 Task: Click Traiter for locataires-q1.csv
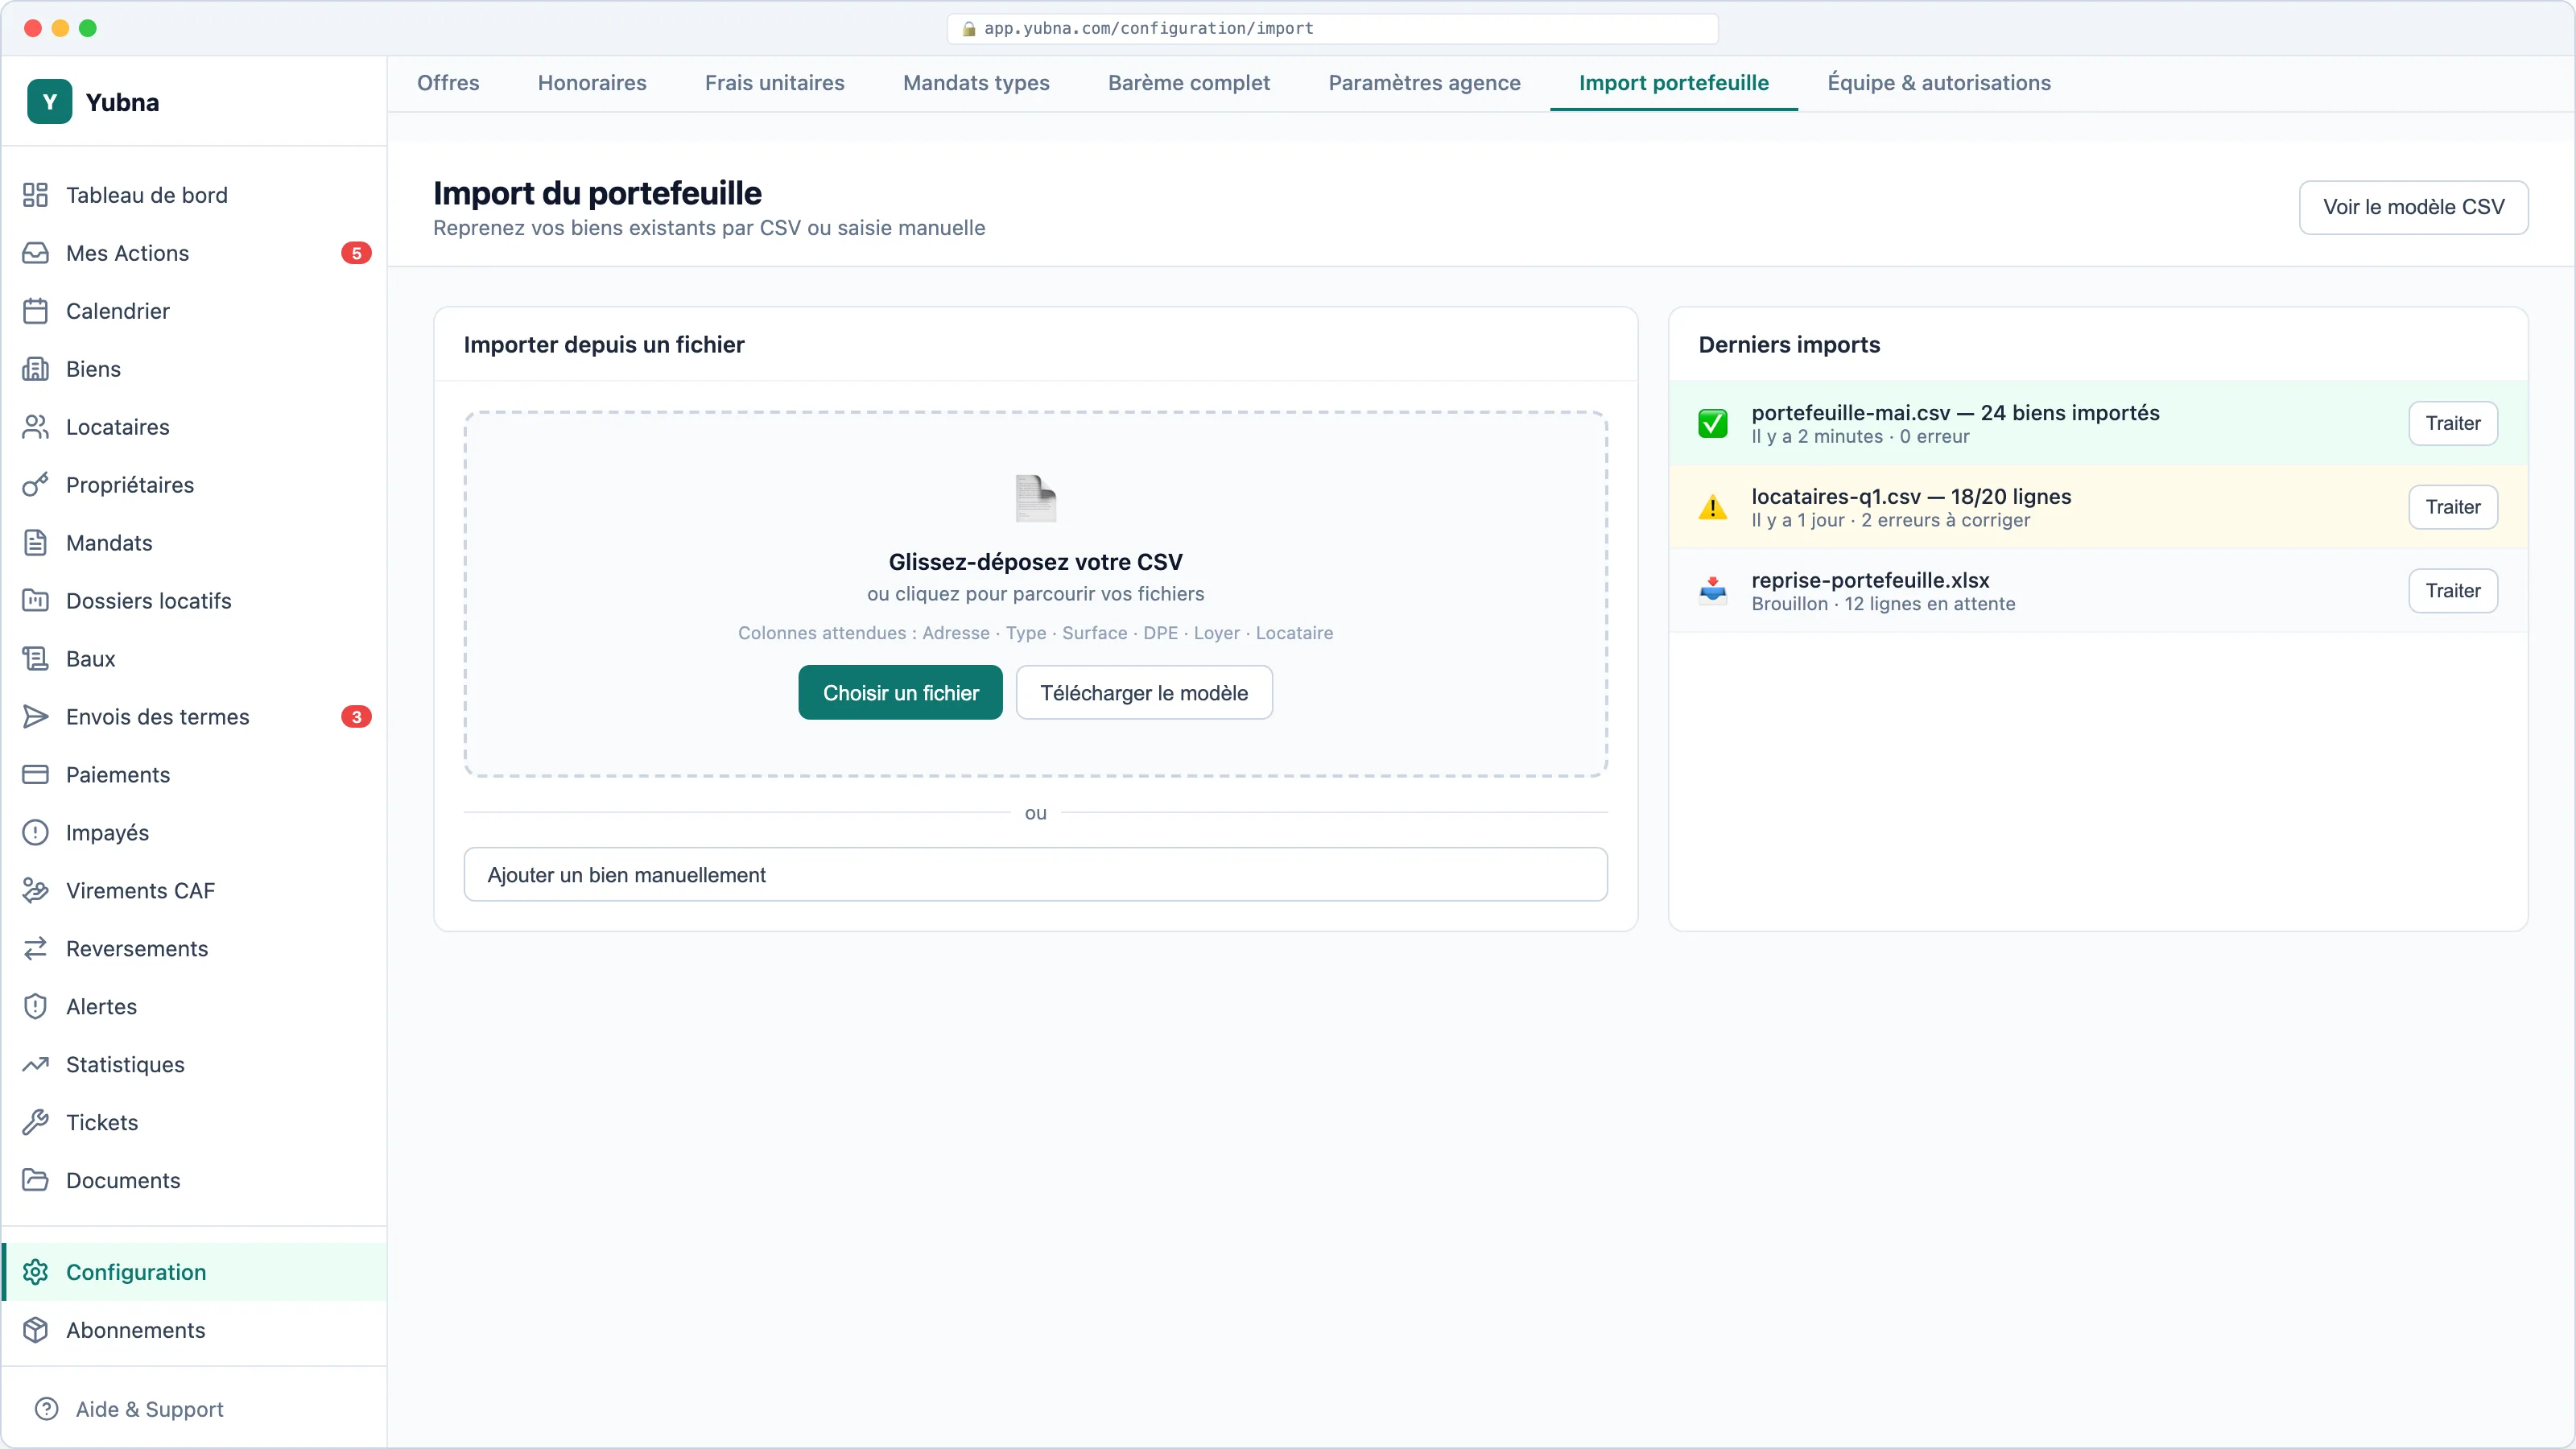pos(2453,508)
